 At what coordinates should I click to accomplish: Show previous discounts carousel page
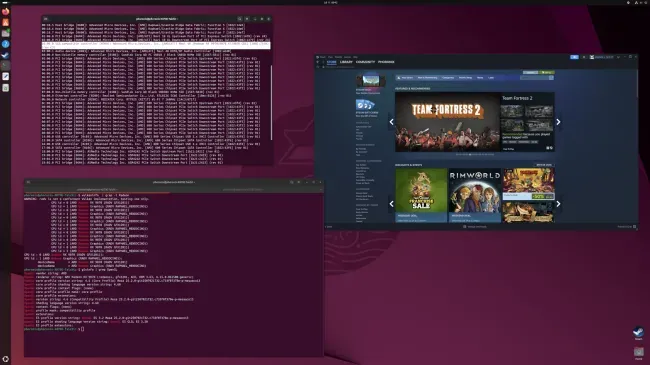(x=391, y=204)
